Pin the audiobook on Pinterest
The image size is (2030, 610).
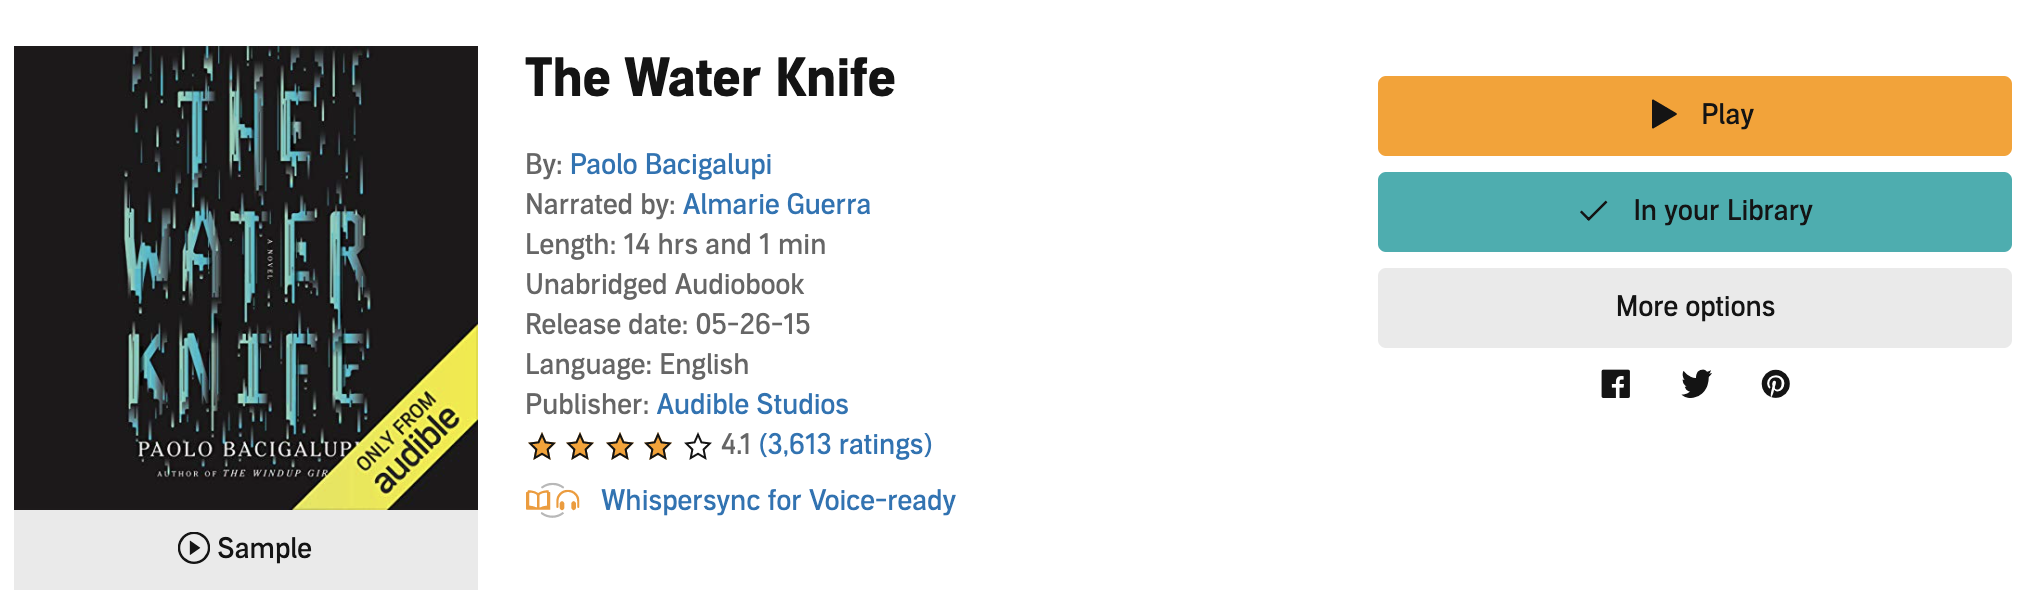(1775, 384)
